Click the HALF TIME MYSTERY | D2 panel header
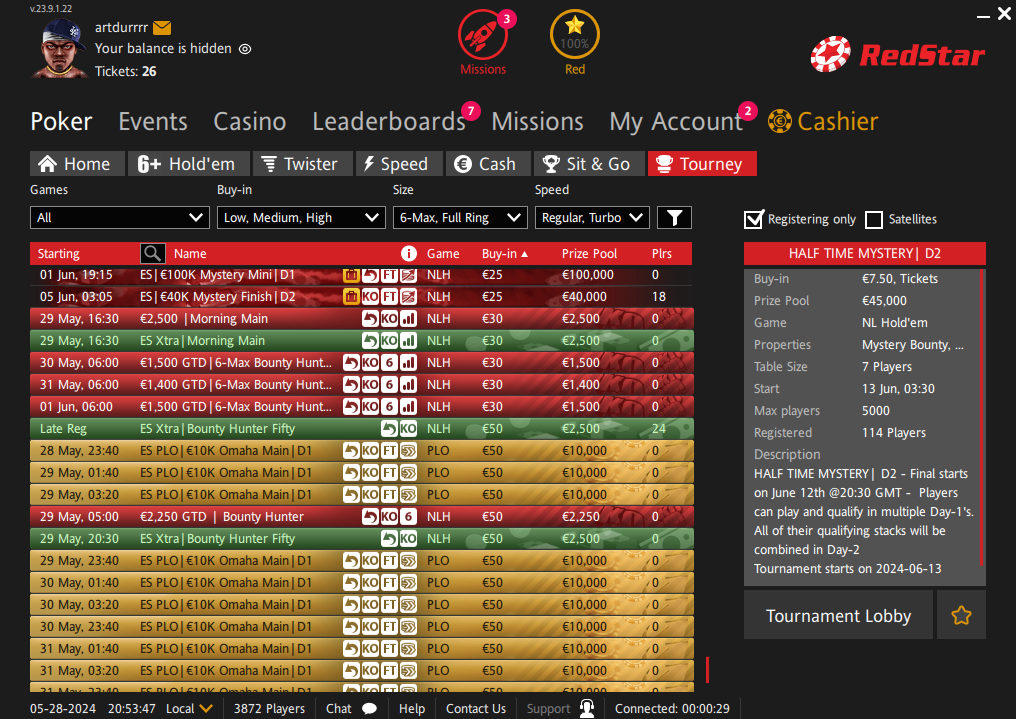 point(864,253)
